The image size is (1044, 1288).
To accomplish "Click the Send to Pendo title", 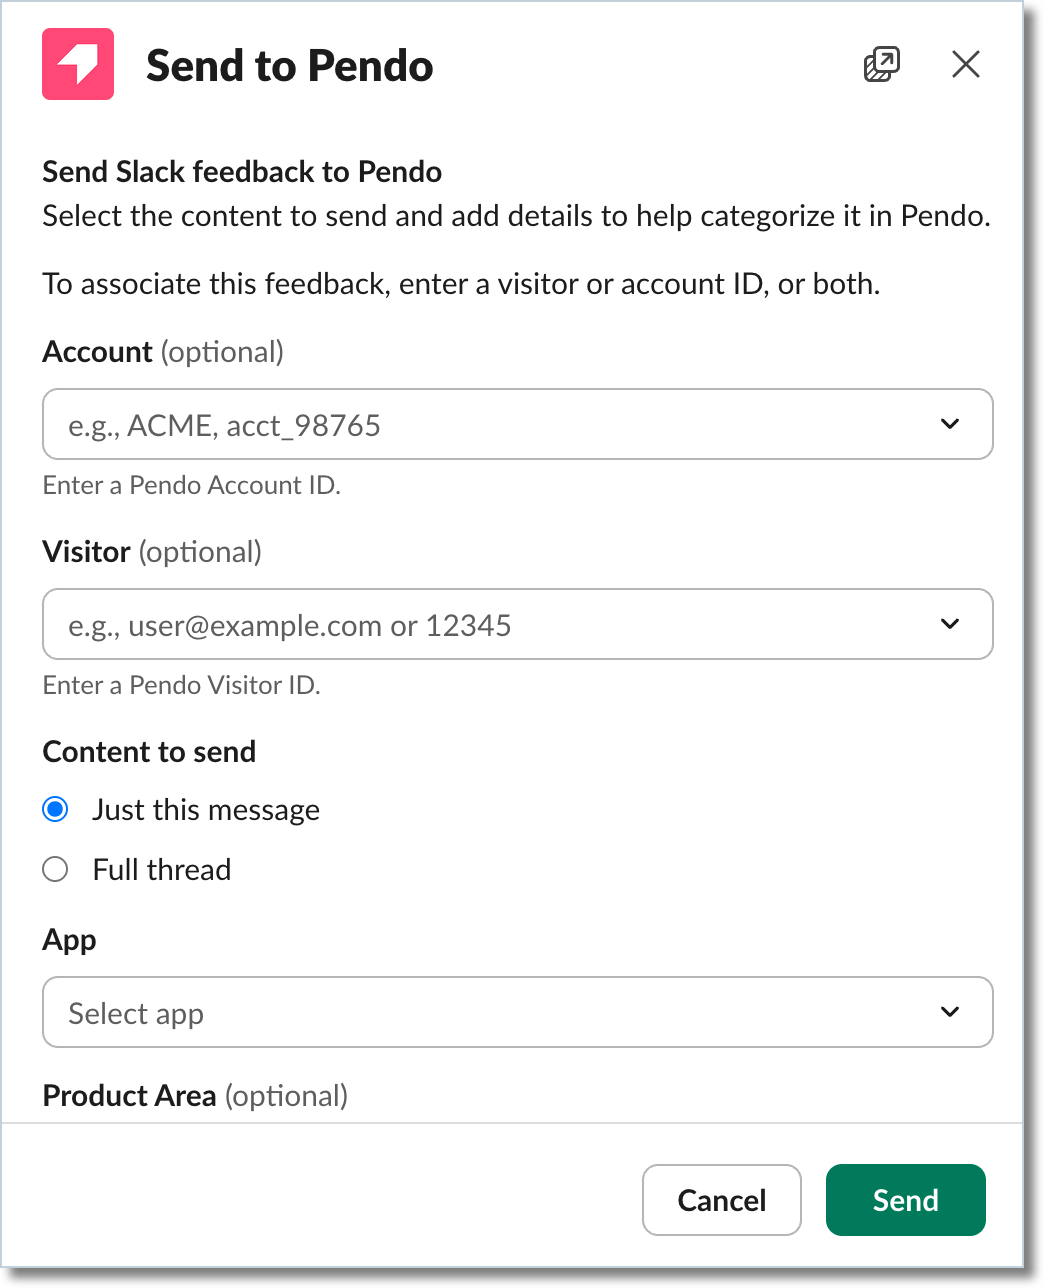I will 290,66.
